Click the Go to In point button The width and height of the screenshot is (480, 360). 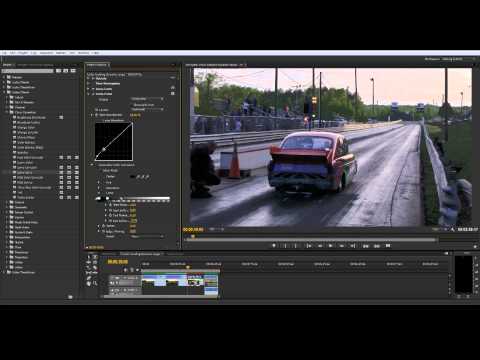click(309, 246)
